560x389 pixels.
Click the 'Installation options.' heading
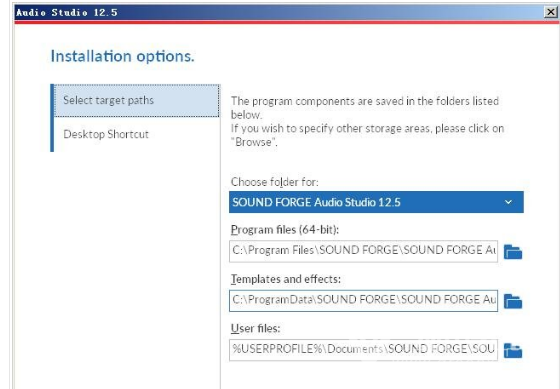pyautogui.click(x=122, y=56)
